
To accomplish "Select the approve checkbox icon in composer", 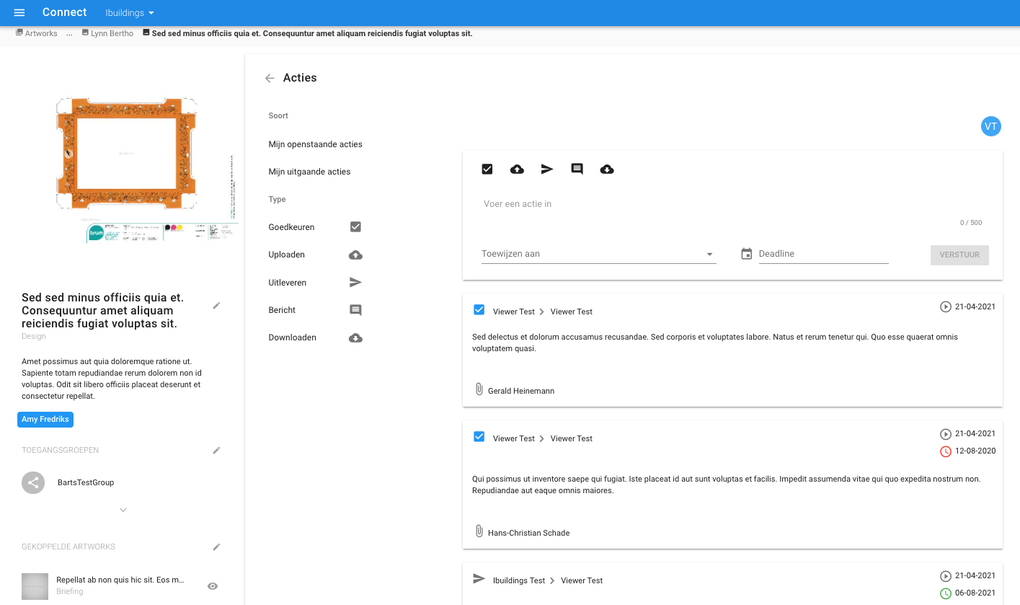I will coord(487,170).
